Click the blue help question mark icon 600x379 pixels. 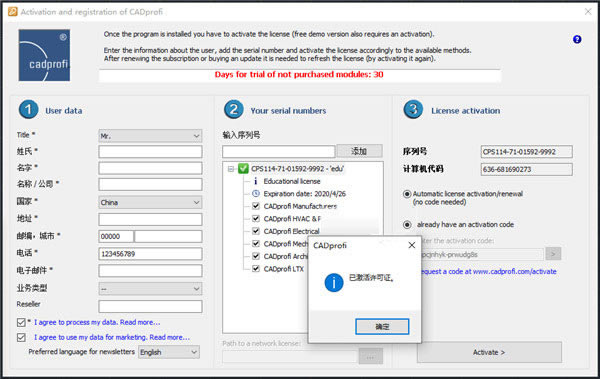[577, 39]
